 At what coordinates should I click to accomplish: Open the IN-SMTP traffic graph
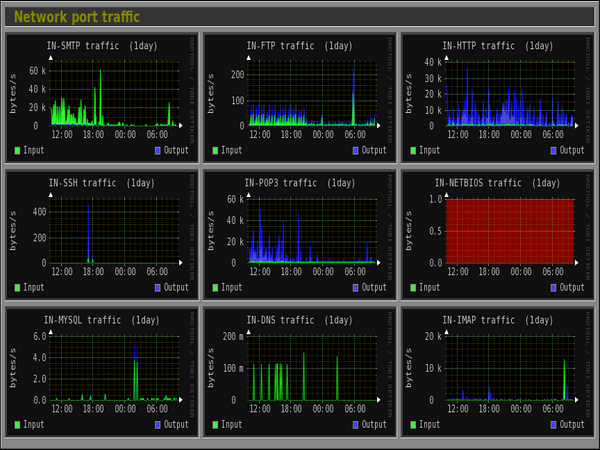101,95
